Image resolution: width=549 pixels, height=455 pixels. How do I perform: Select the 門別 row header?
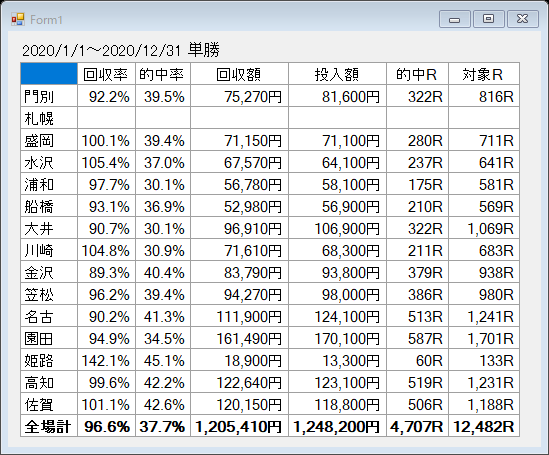[49, 96]
